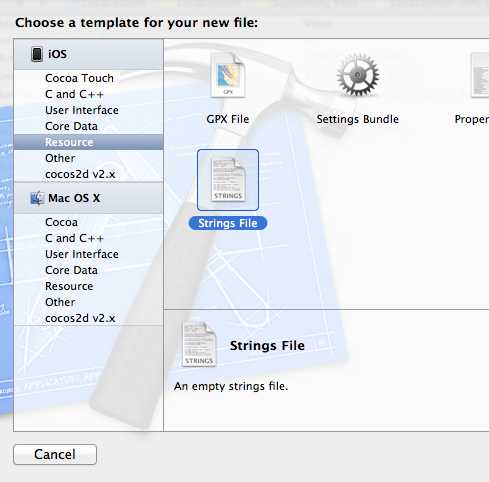Click Strings File icon in description pane
The width and height of the screenshot is (489, 482).
coord(199,344)
